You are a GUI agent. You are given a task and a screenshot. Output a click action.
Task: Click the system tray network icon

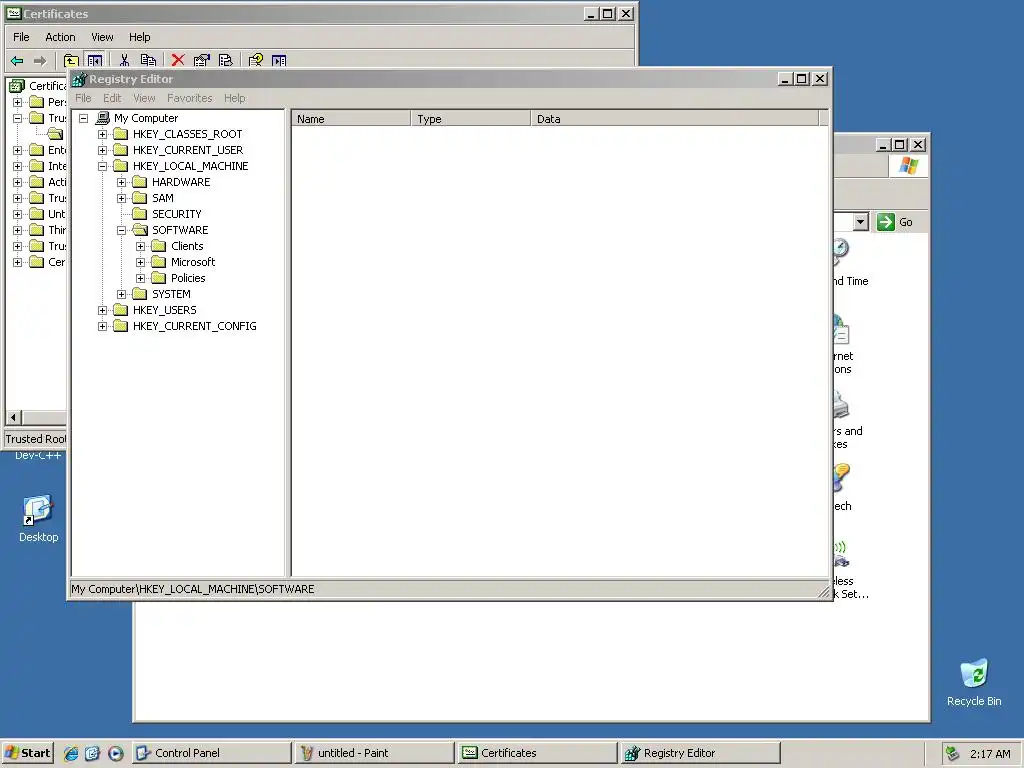click(952, 754)
